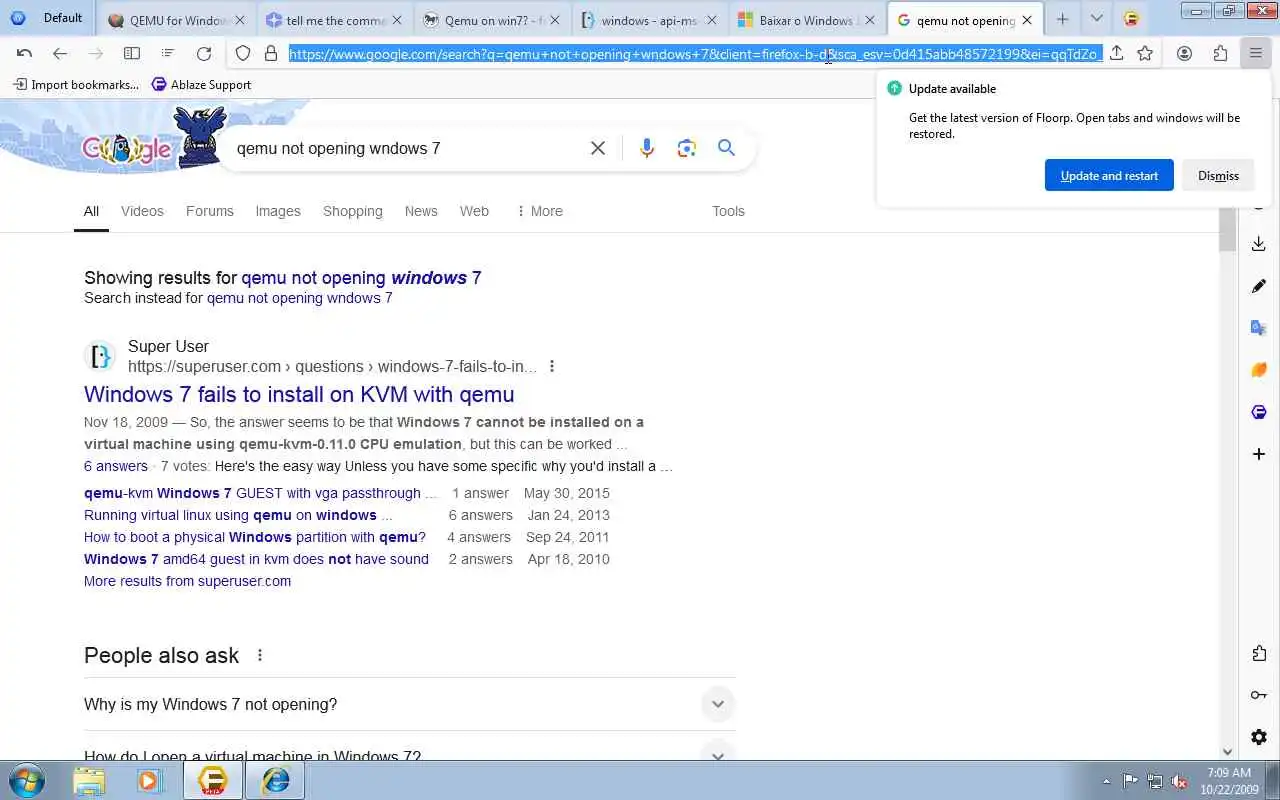Switch to QEMU for Windows tab
This screenshot has width=1280, height=800.
177,19
